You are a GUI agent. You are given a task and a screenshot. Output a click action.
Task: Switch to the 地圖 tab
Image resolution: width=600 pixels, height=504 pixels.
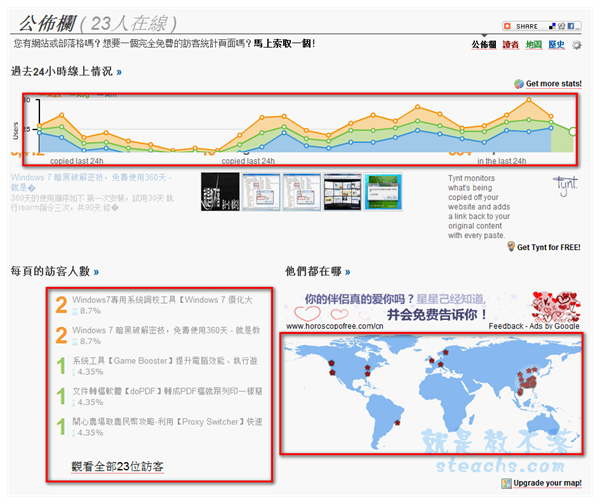(x=534, y=45)
